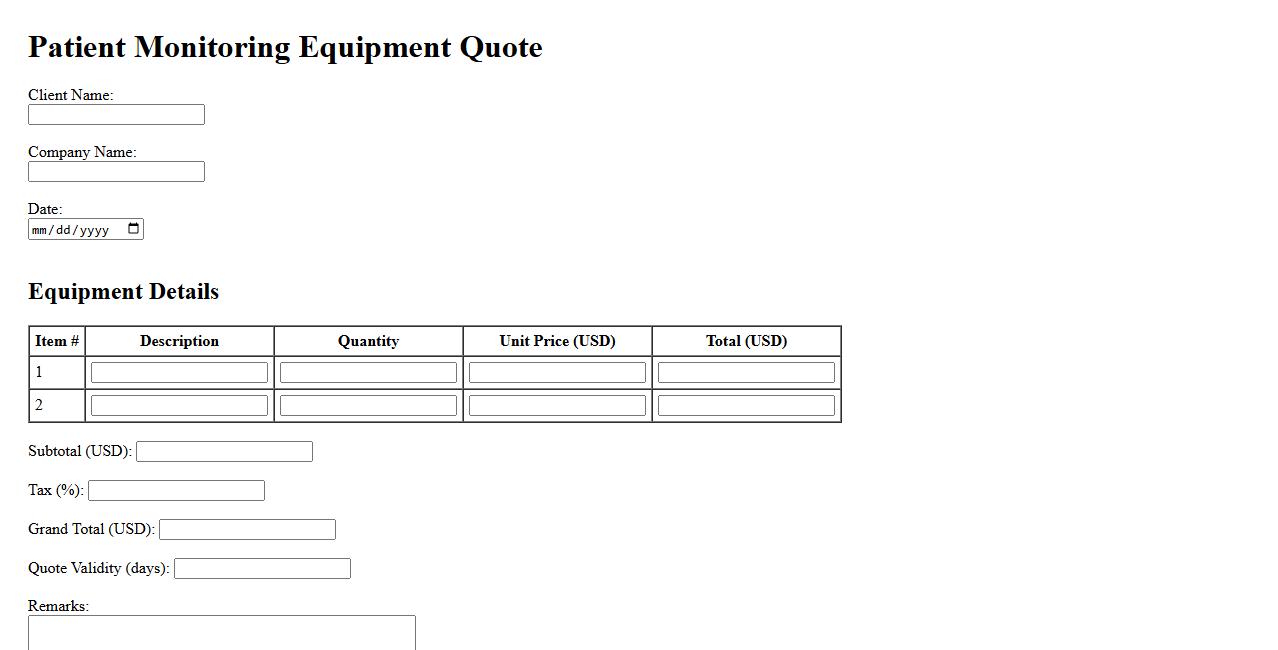Click Unit Price field for item 2
The image size is (1278, 650).
[557, 406]
